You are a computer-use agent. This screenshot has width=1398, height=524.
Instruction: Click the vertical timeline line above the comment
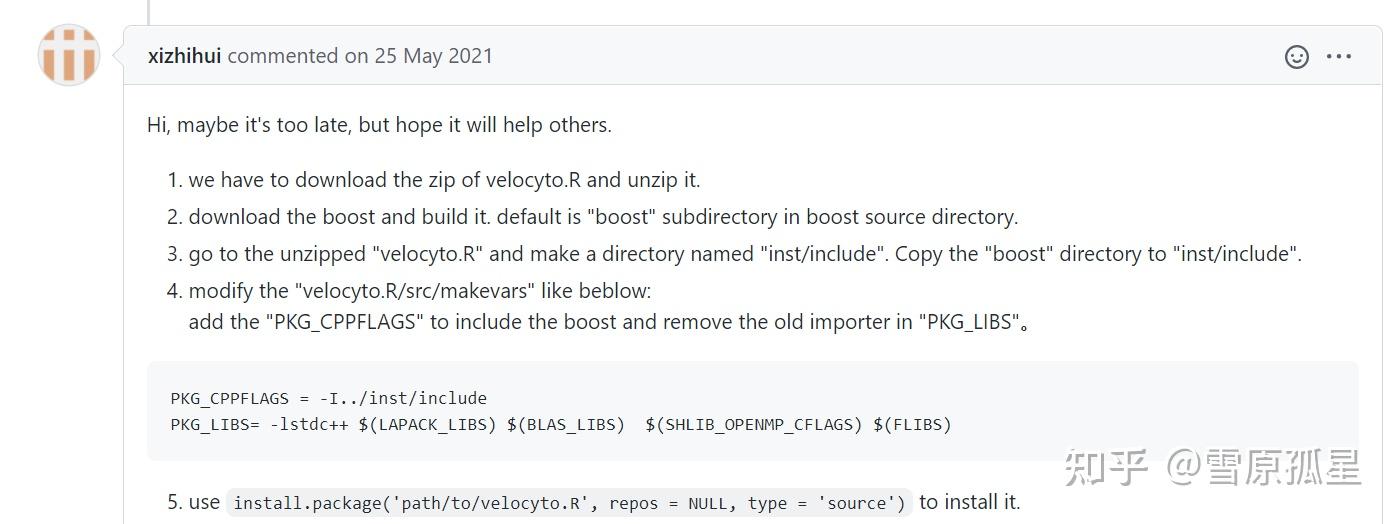(x=148, y=12)
